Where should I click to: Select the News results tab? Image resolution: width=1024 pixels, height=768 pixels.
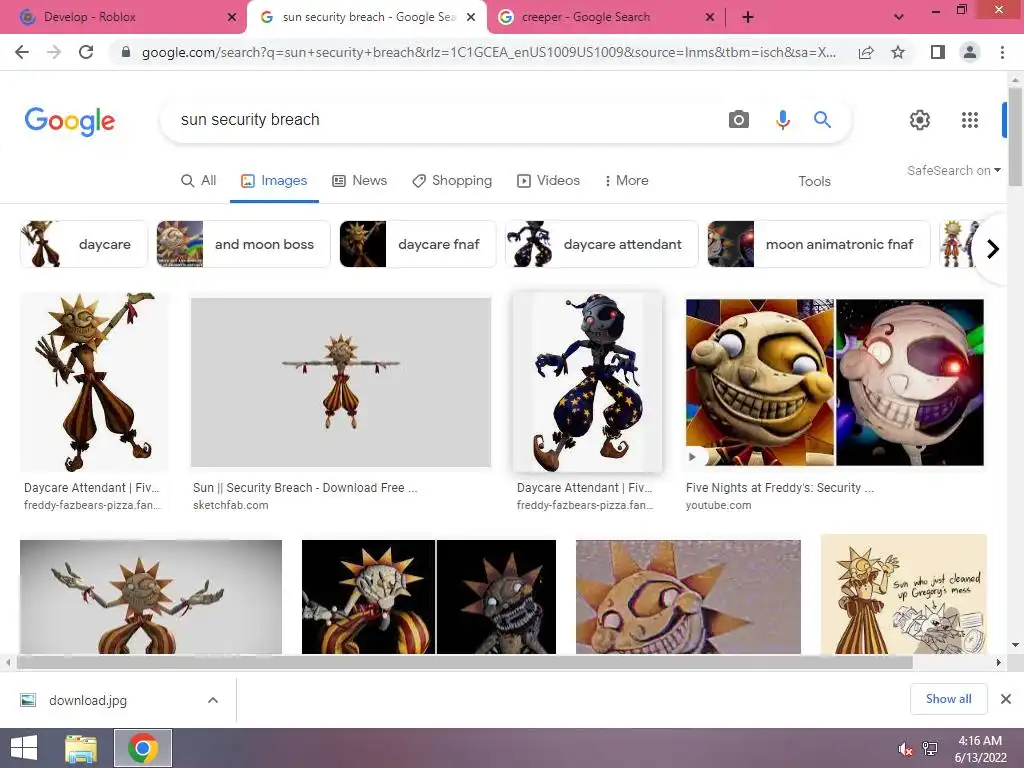pyautogui.click(x=360, y=181)
